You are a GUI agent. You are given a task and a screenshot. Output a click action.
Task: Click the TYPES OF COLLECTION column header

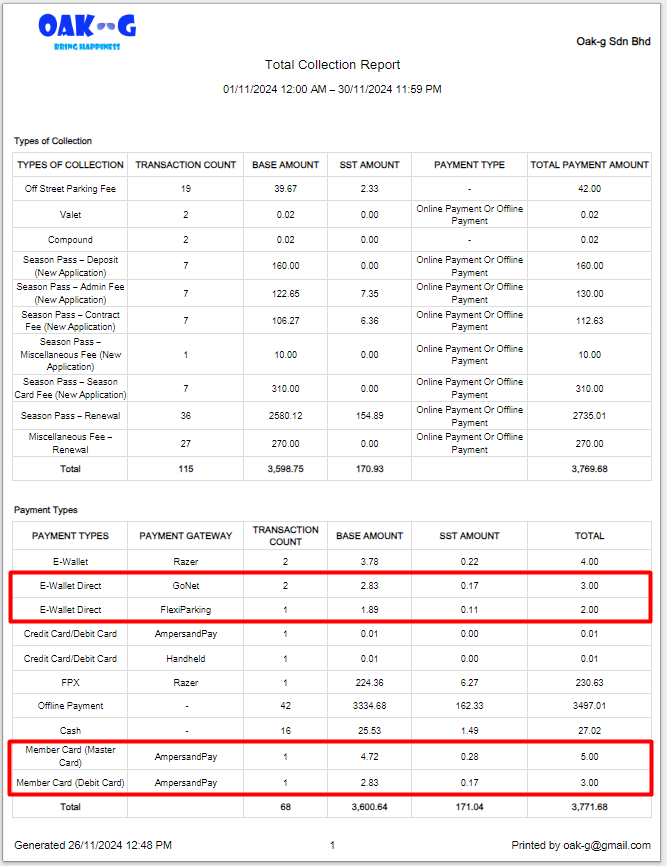(71, 165)
